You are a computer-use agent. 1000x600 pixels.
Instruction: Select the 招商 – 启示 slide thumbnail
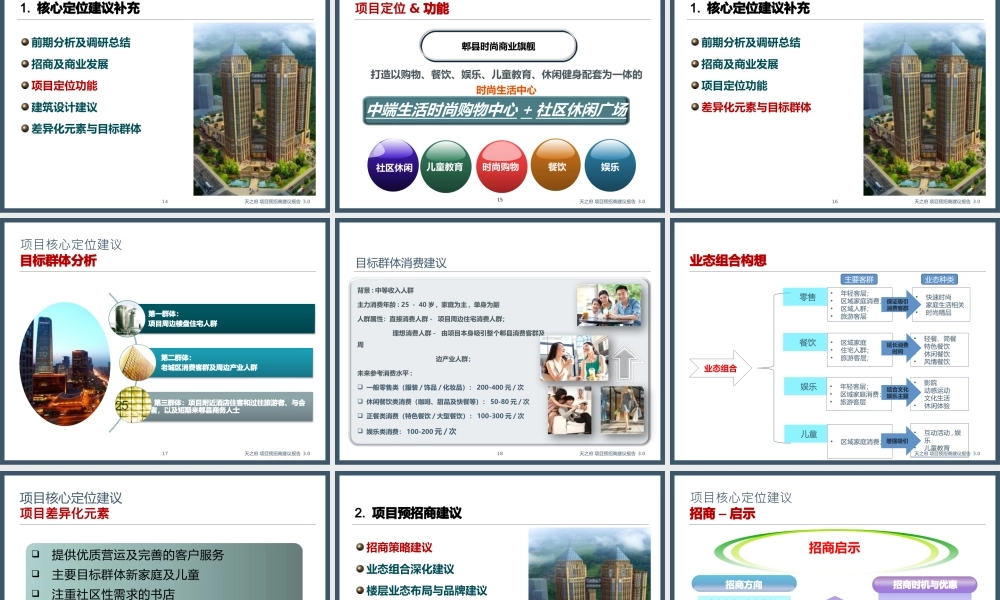click(x=835, y=537)
